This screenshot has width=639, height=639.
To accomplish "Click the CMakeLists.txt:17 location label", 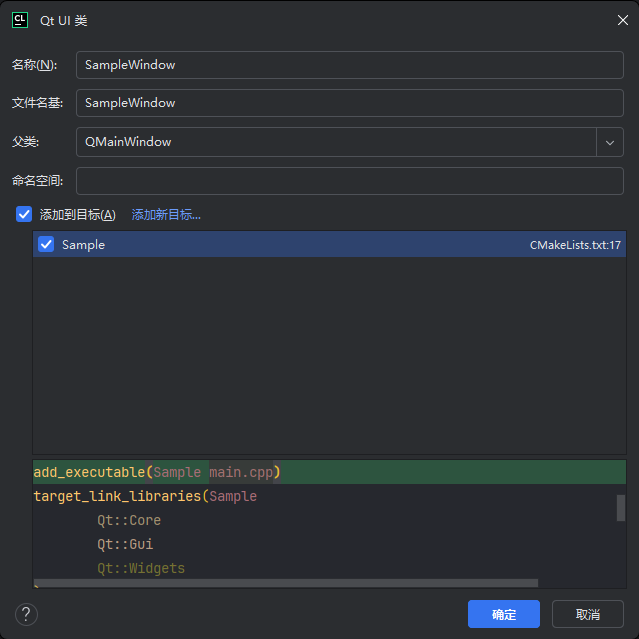I will [x=575, y=245].
